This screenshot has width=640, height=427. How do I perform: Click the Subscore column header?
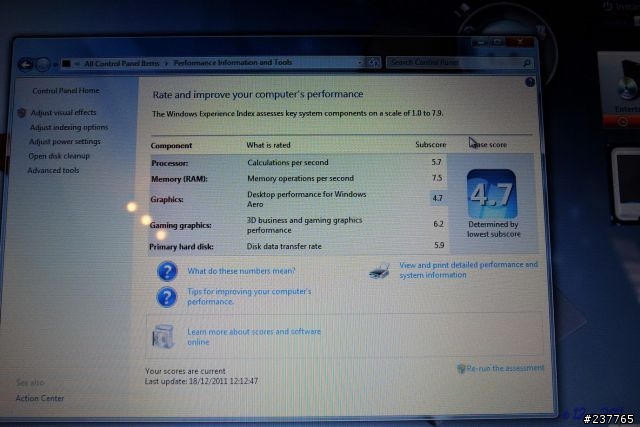click(x=431, y=145)
